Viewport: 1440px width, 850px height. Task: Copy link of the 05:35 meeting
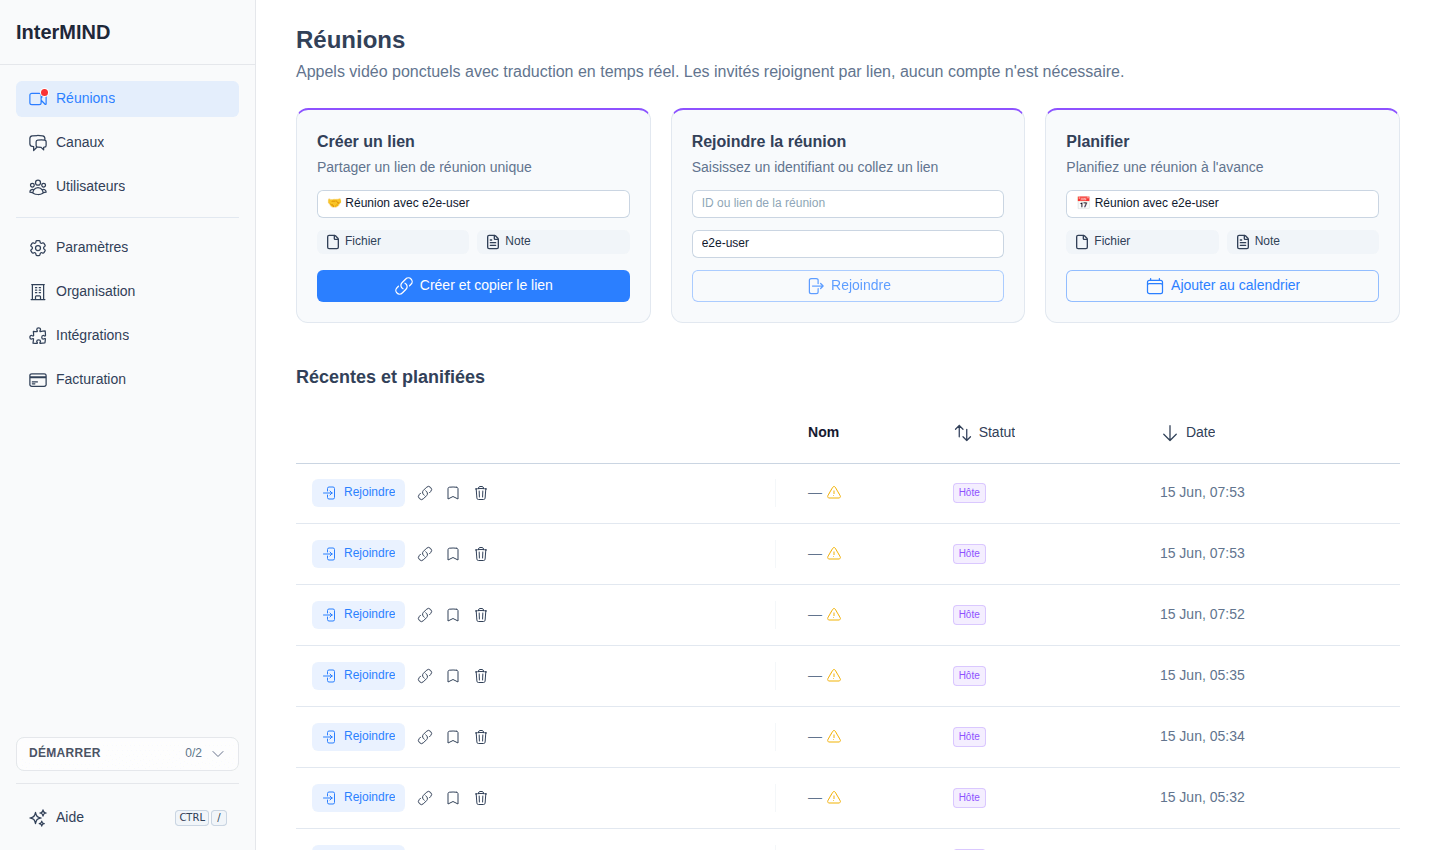pos(425,676)
